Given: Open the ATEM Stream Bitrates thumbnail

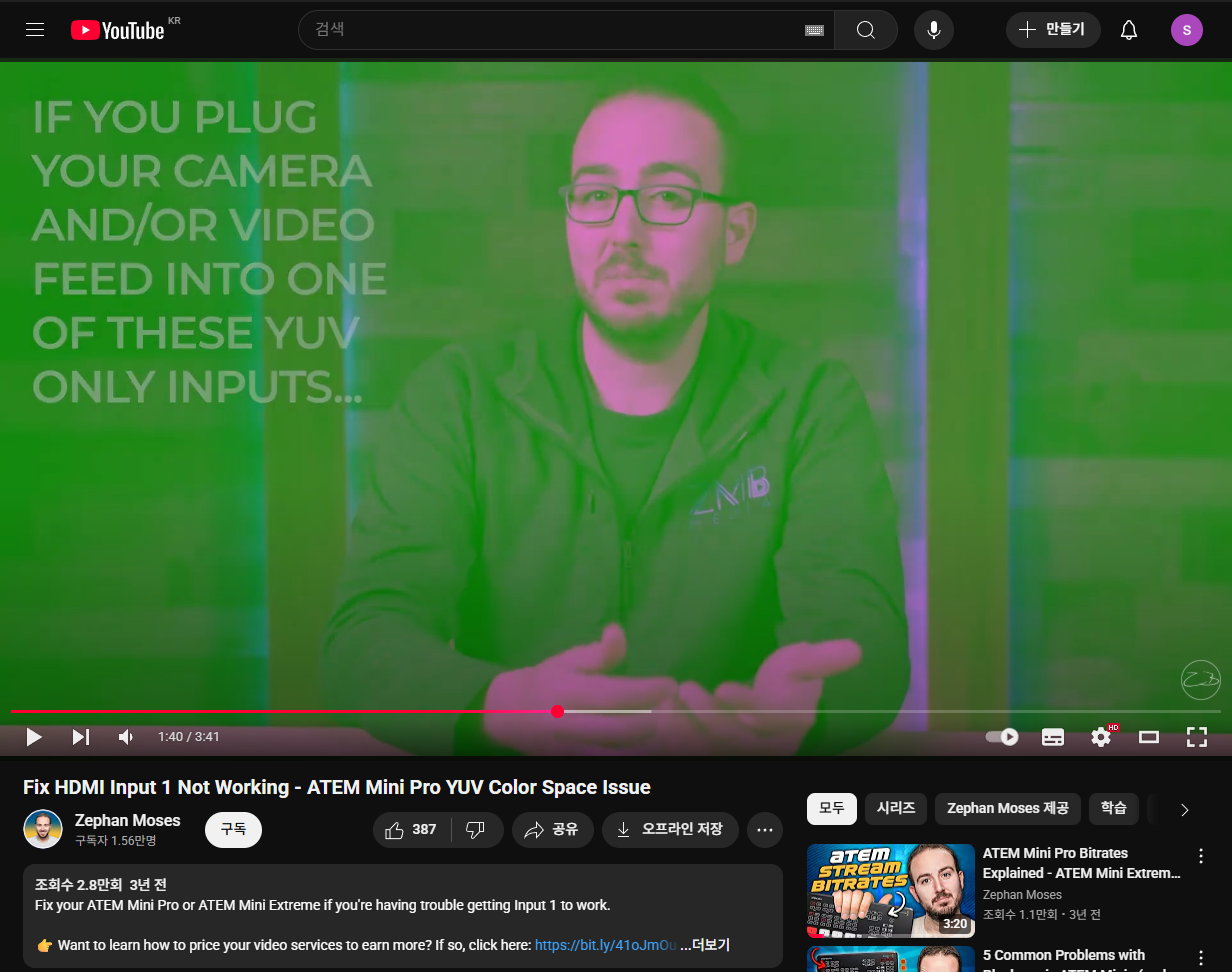Looking at the screenshot, I should point(891,890).
